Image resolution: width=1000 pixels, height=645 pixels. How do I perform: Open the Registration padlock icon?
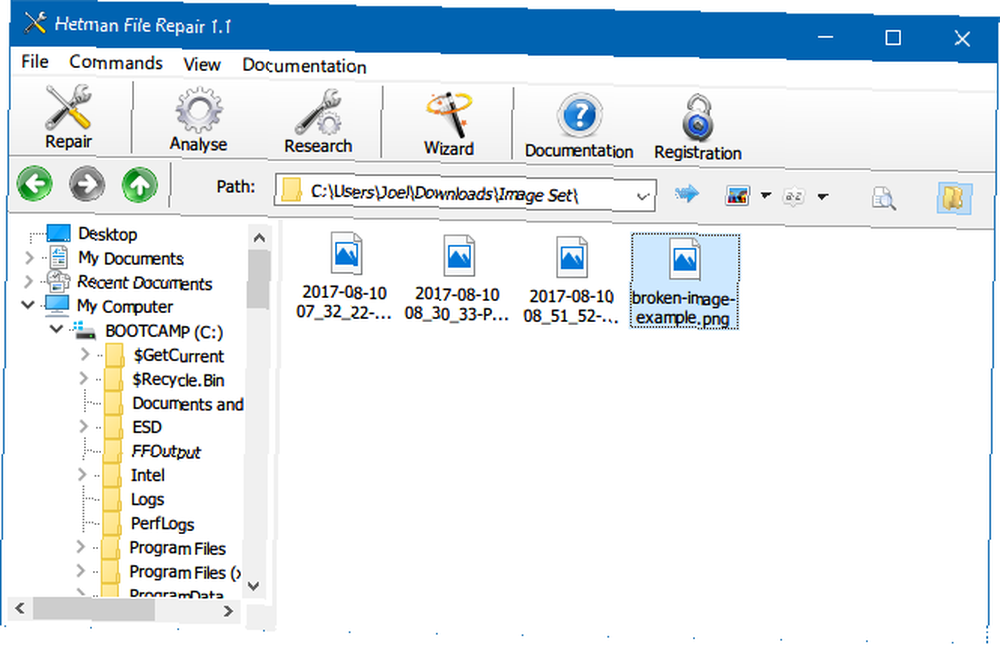click(698, 127)
